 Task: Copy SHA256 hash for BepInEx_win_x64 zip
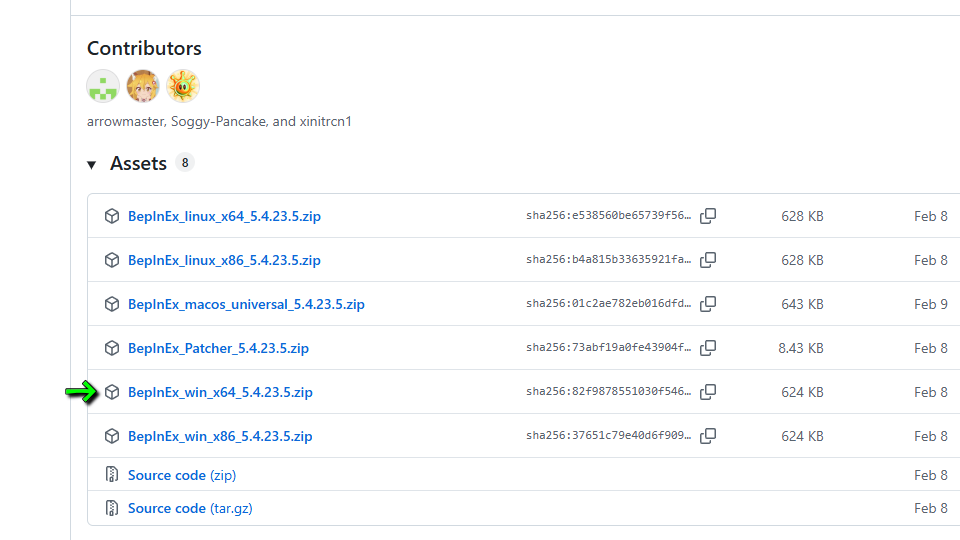[708, 392]
